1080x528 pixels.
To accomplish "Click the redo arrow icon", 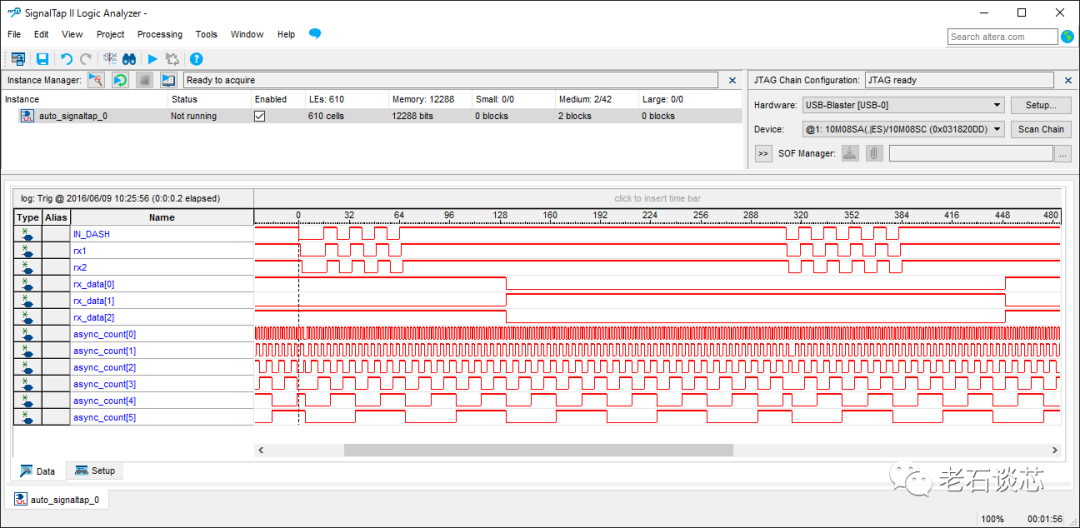I will tap(86, 59).
